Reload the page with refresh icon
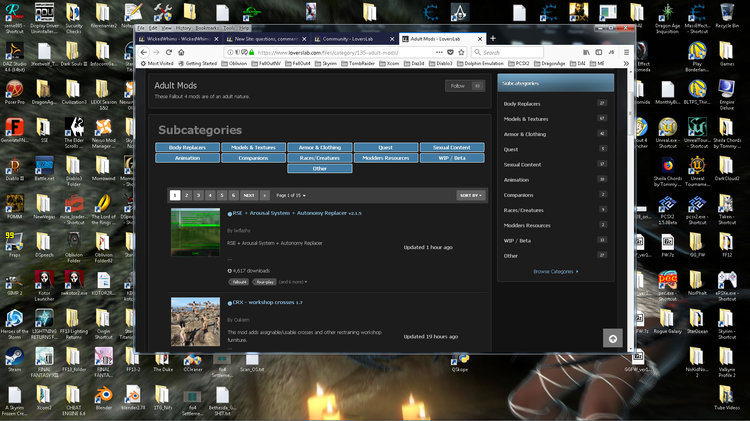The width and height of the screenshot is (750, 421). click(169, 52)
